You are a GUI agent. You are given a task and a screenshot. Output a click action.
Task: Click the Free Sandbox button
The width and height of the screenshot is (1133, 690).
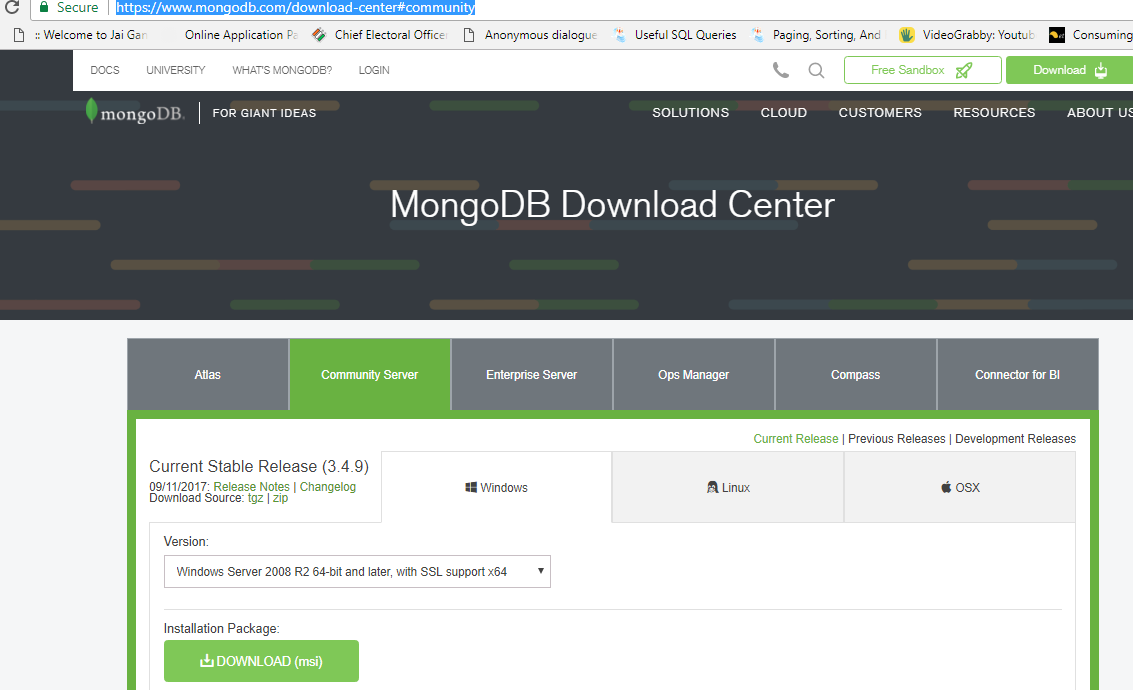922,70
